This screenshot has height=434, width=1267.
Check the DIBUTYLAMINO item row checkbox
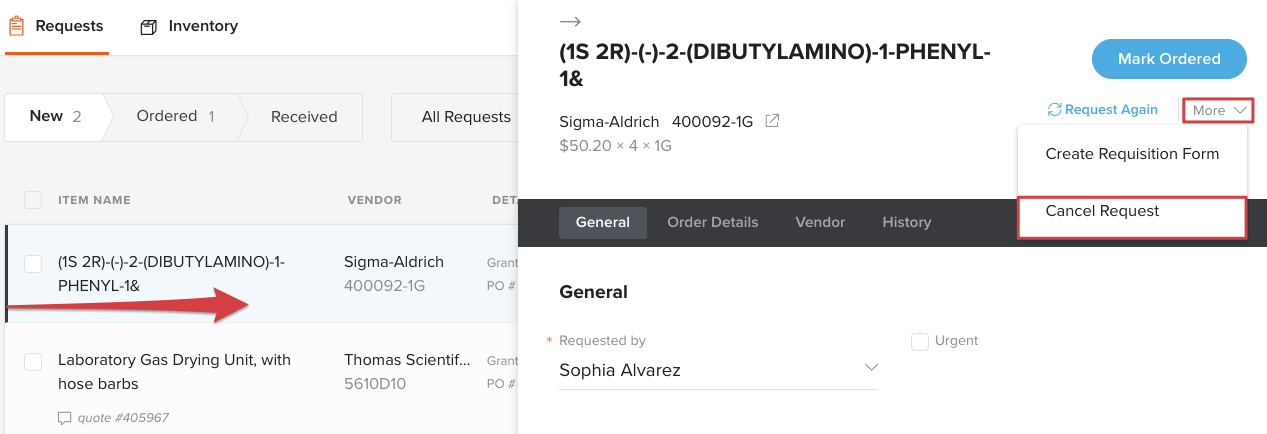(x=33, y=263)
